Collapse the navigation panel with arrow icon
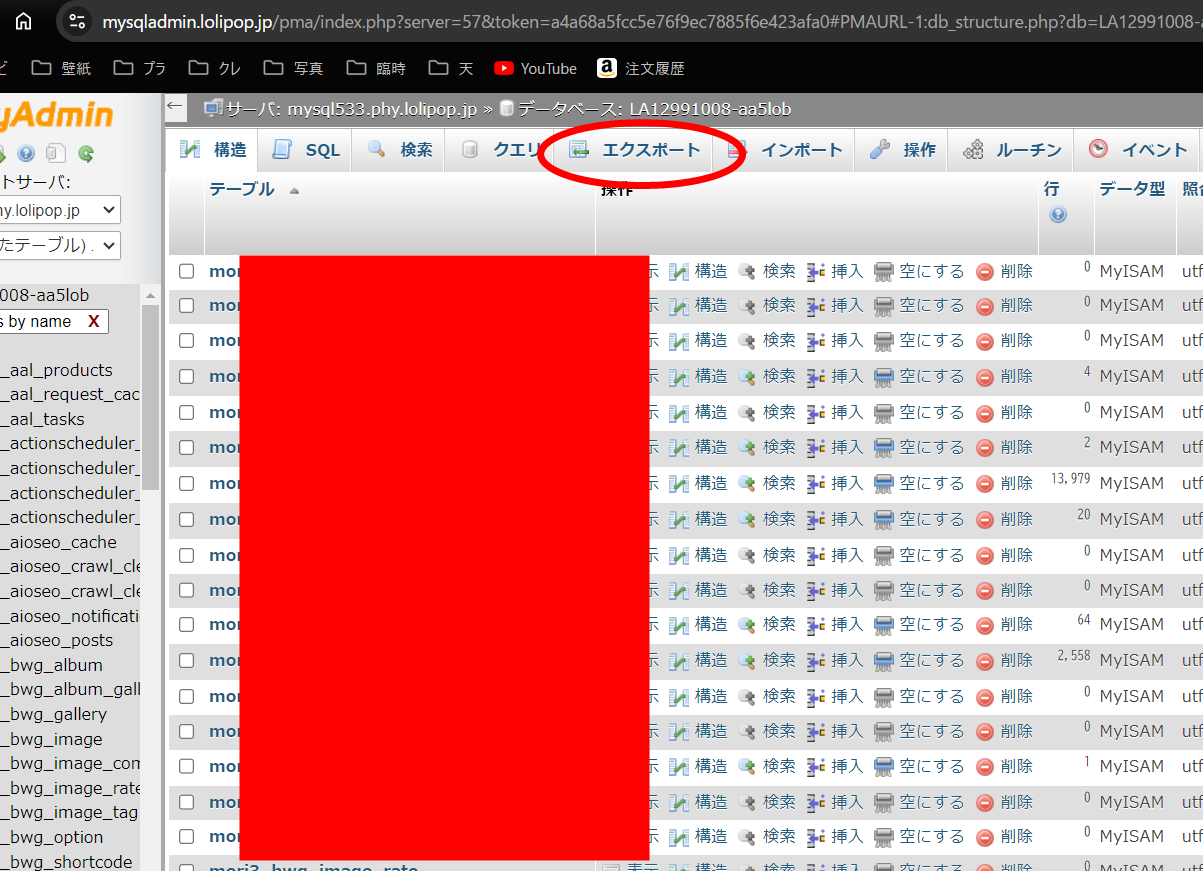The image size is (1203, 871). coord(175,107)
